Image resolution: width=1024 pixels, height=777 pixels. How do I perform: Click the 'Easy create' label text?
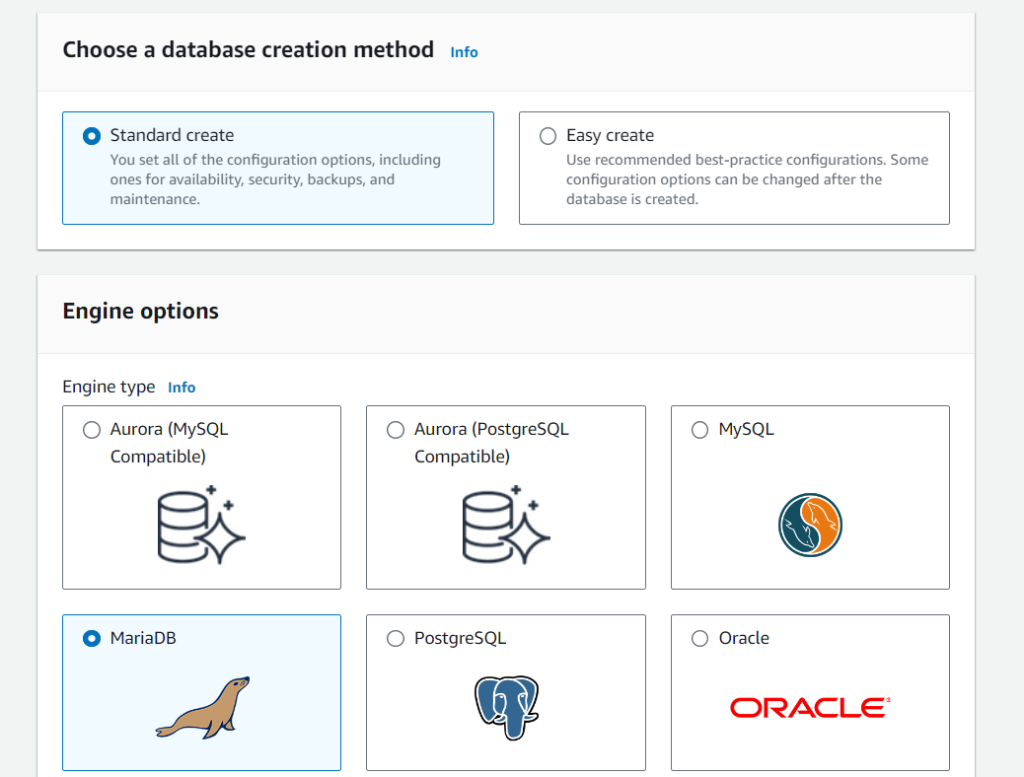(610, 135)
